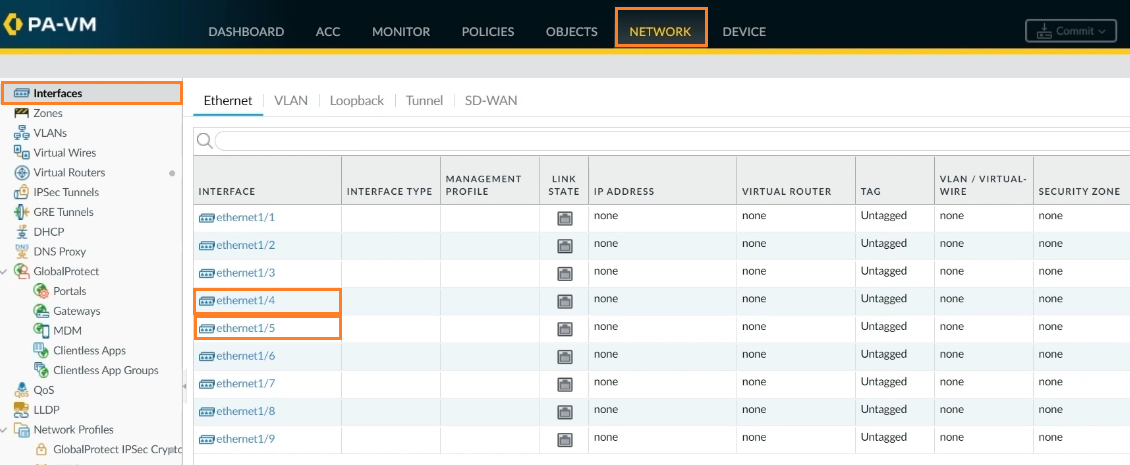Click the Gateways icon

click(x=41, y=311)
